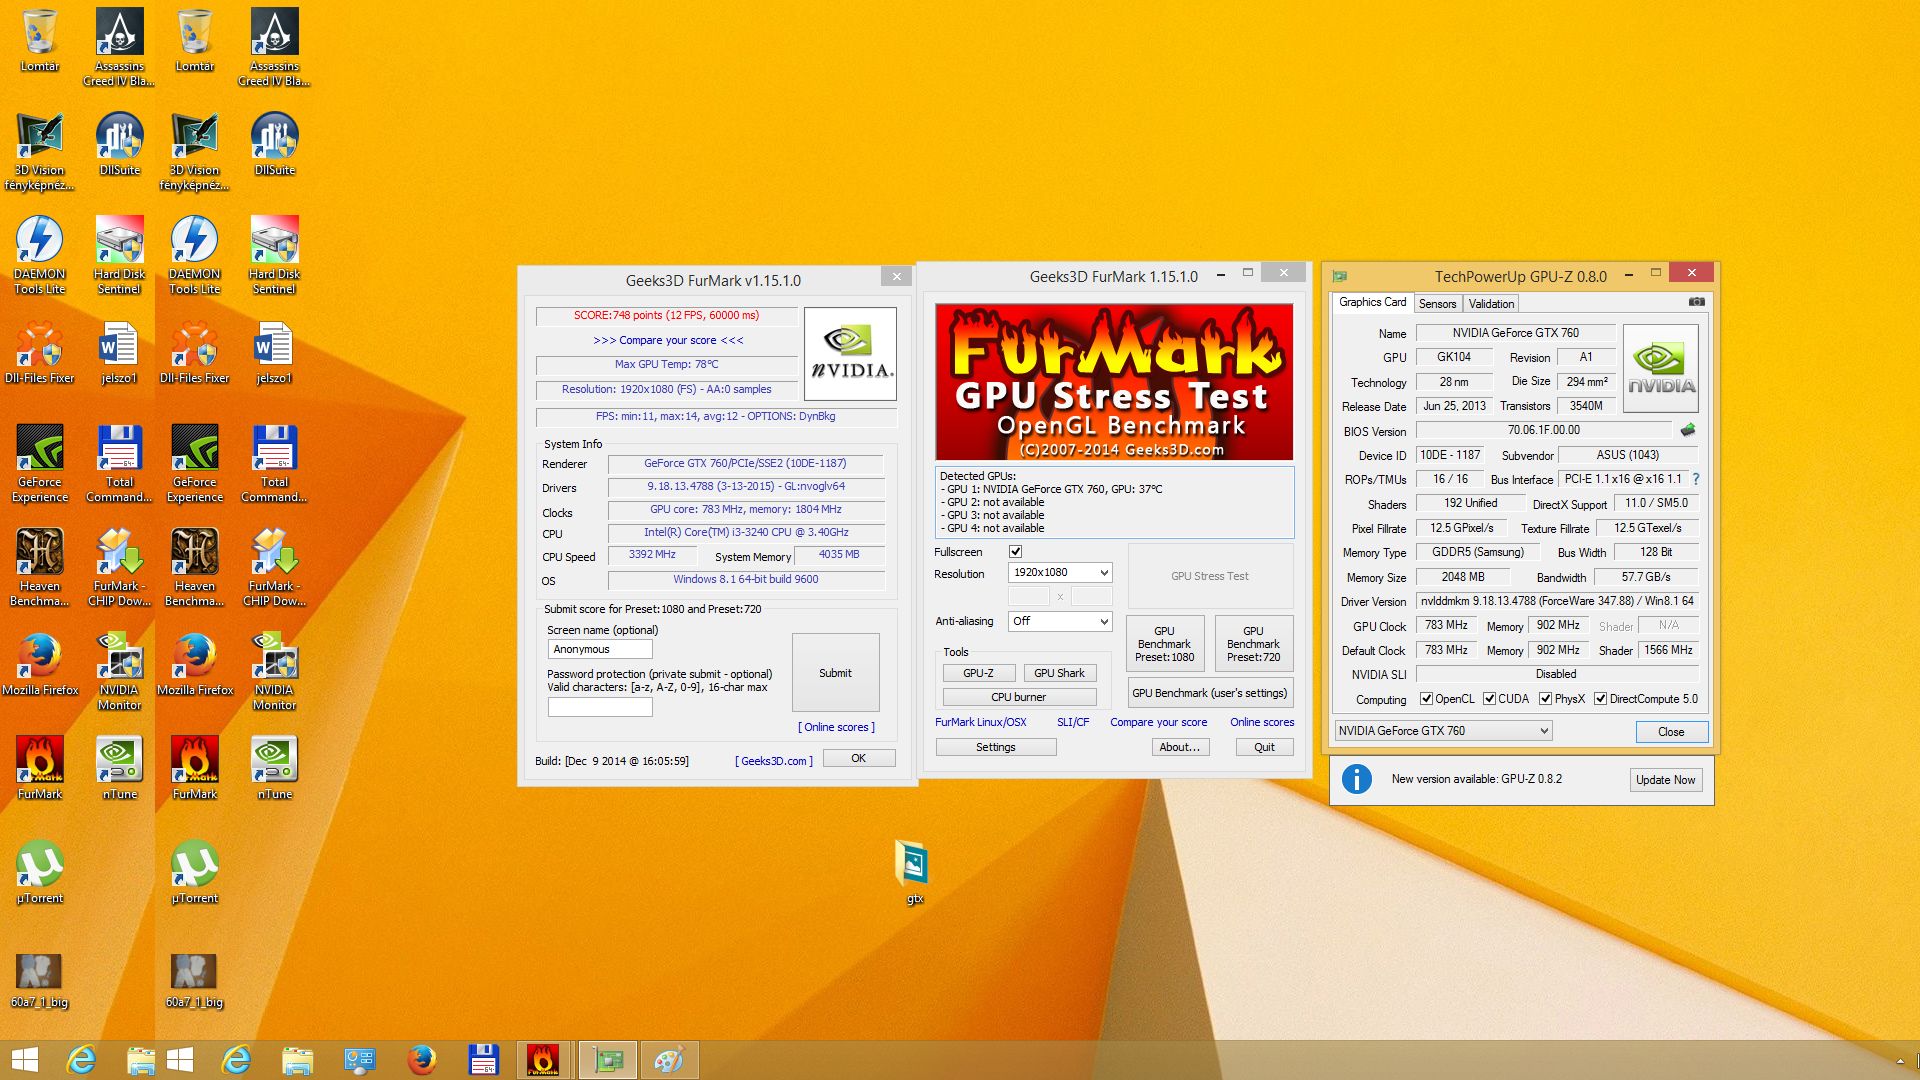Toggle the Fullscreen checkbox in FurMark

[x=1015, y=552]
